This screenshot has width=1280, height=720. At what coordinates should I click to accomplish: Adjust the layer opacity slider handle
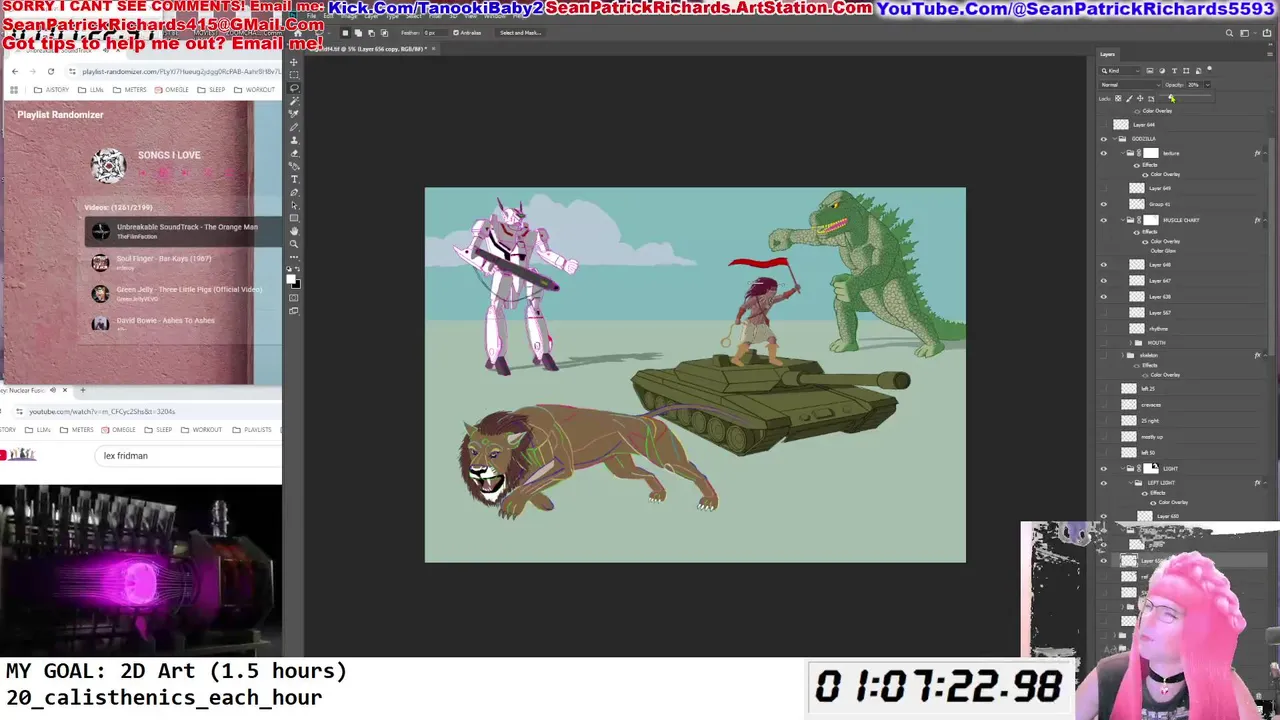click(1171, 98)
